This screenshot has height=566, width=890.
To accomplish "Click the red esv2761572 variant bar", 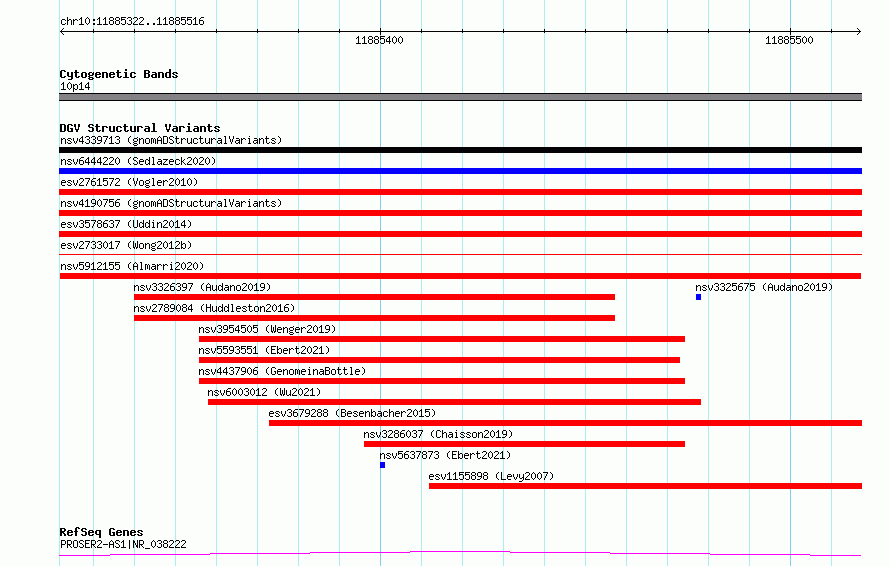I will [x=460, y=192].
